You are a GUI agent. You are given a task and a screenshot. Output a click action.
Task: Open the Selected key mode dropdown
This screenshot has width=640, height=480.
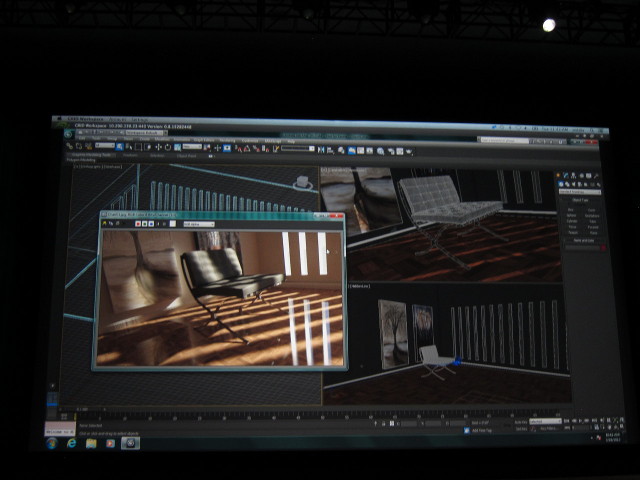[x=545, y=421]
